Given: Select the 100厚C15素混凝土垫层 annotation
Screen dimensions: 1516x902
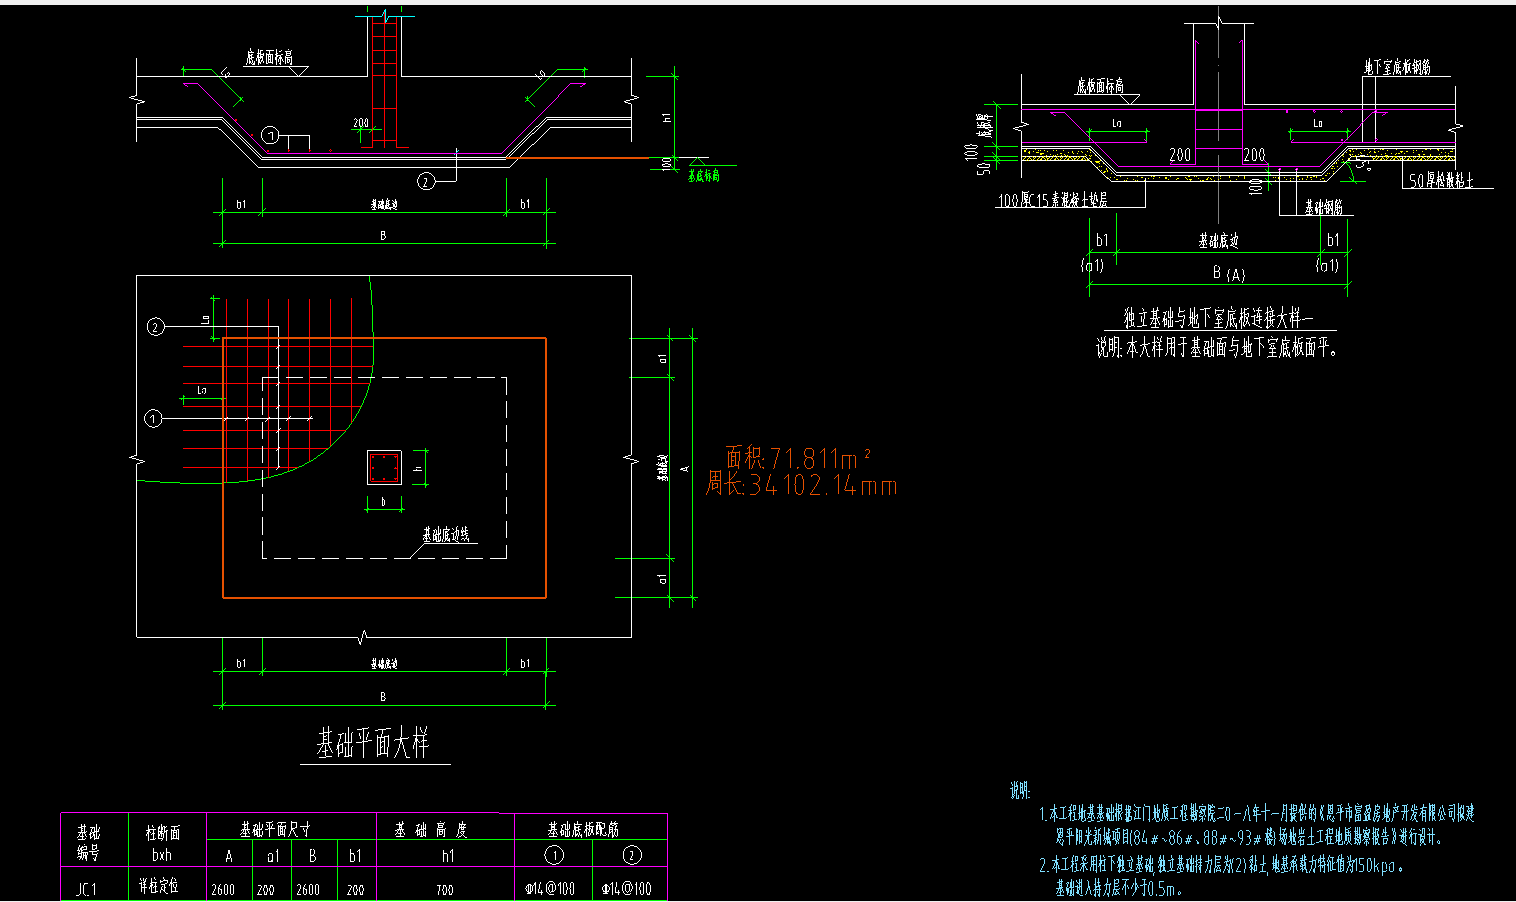Looking at the screenshot, I should (x=1052, y=200).
